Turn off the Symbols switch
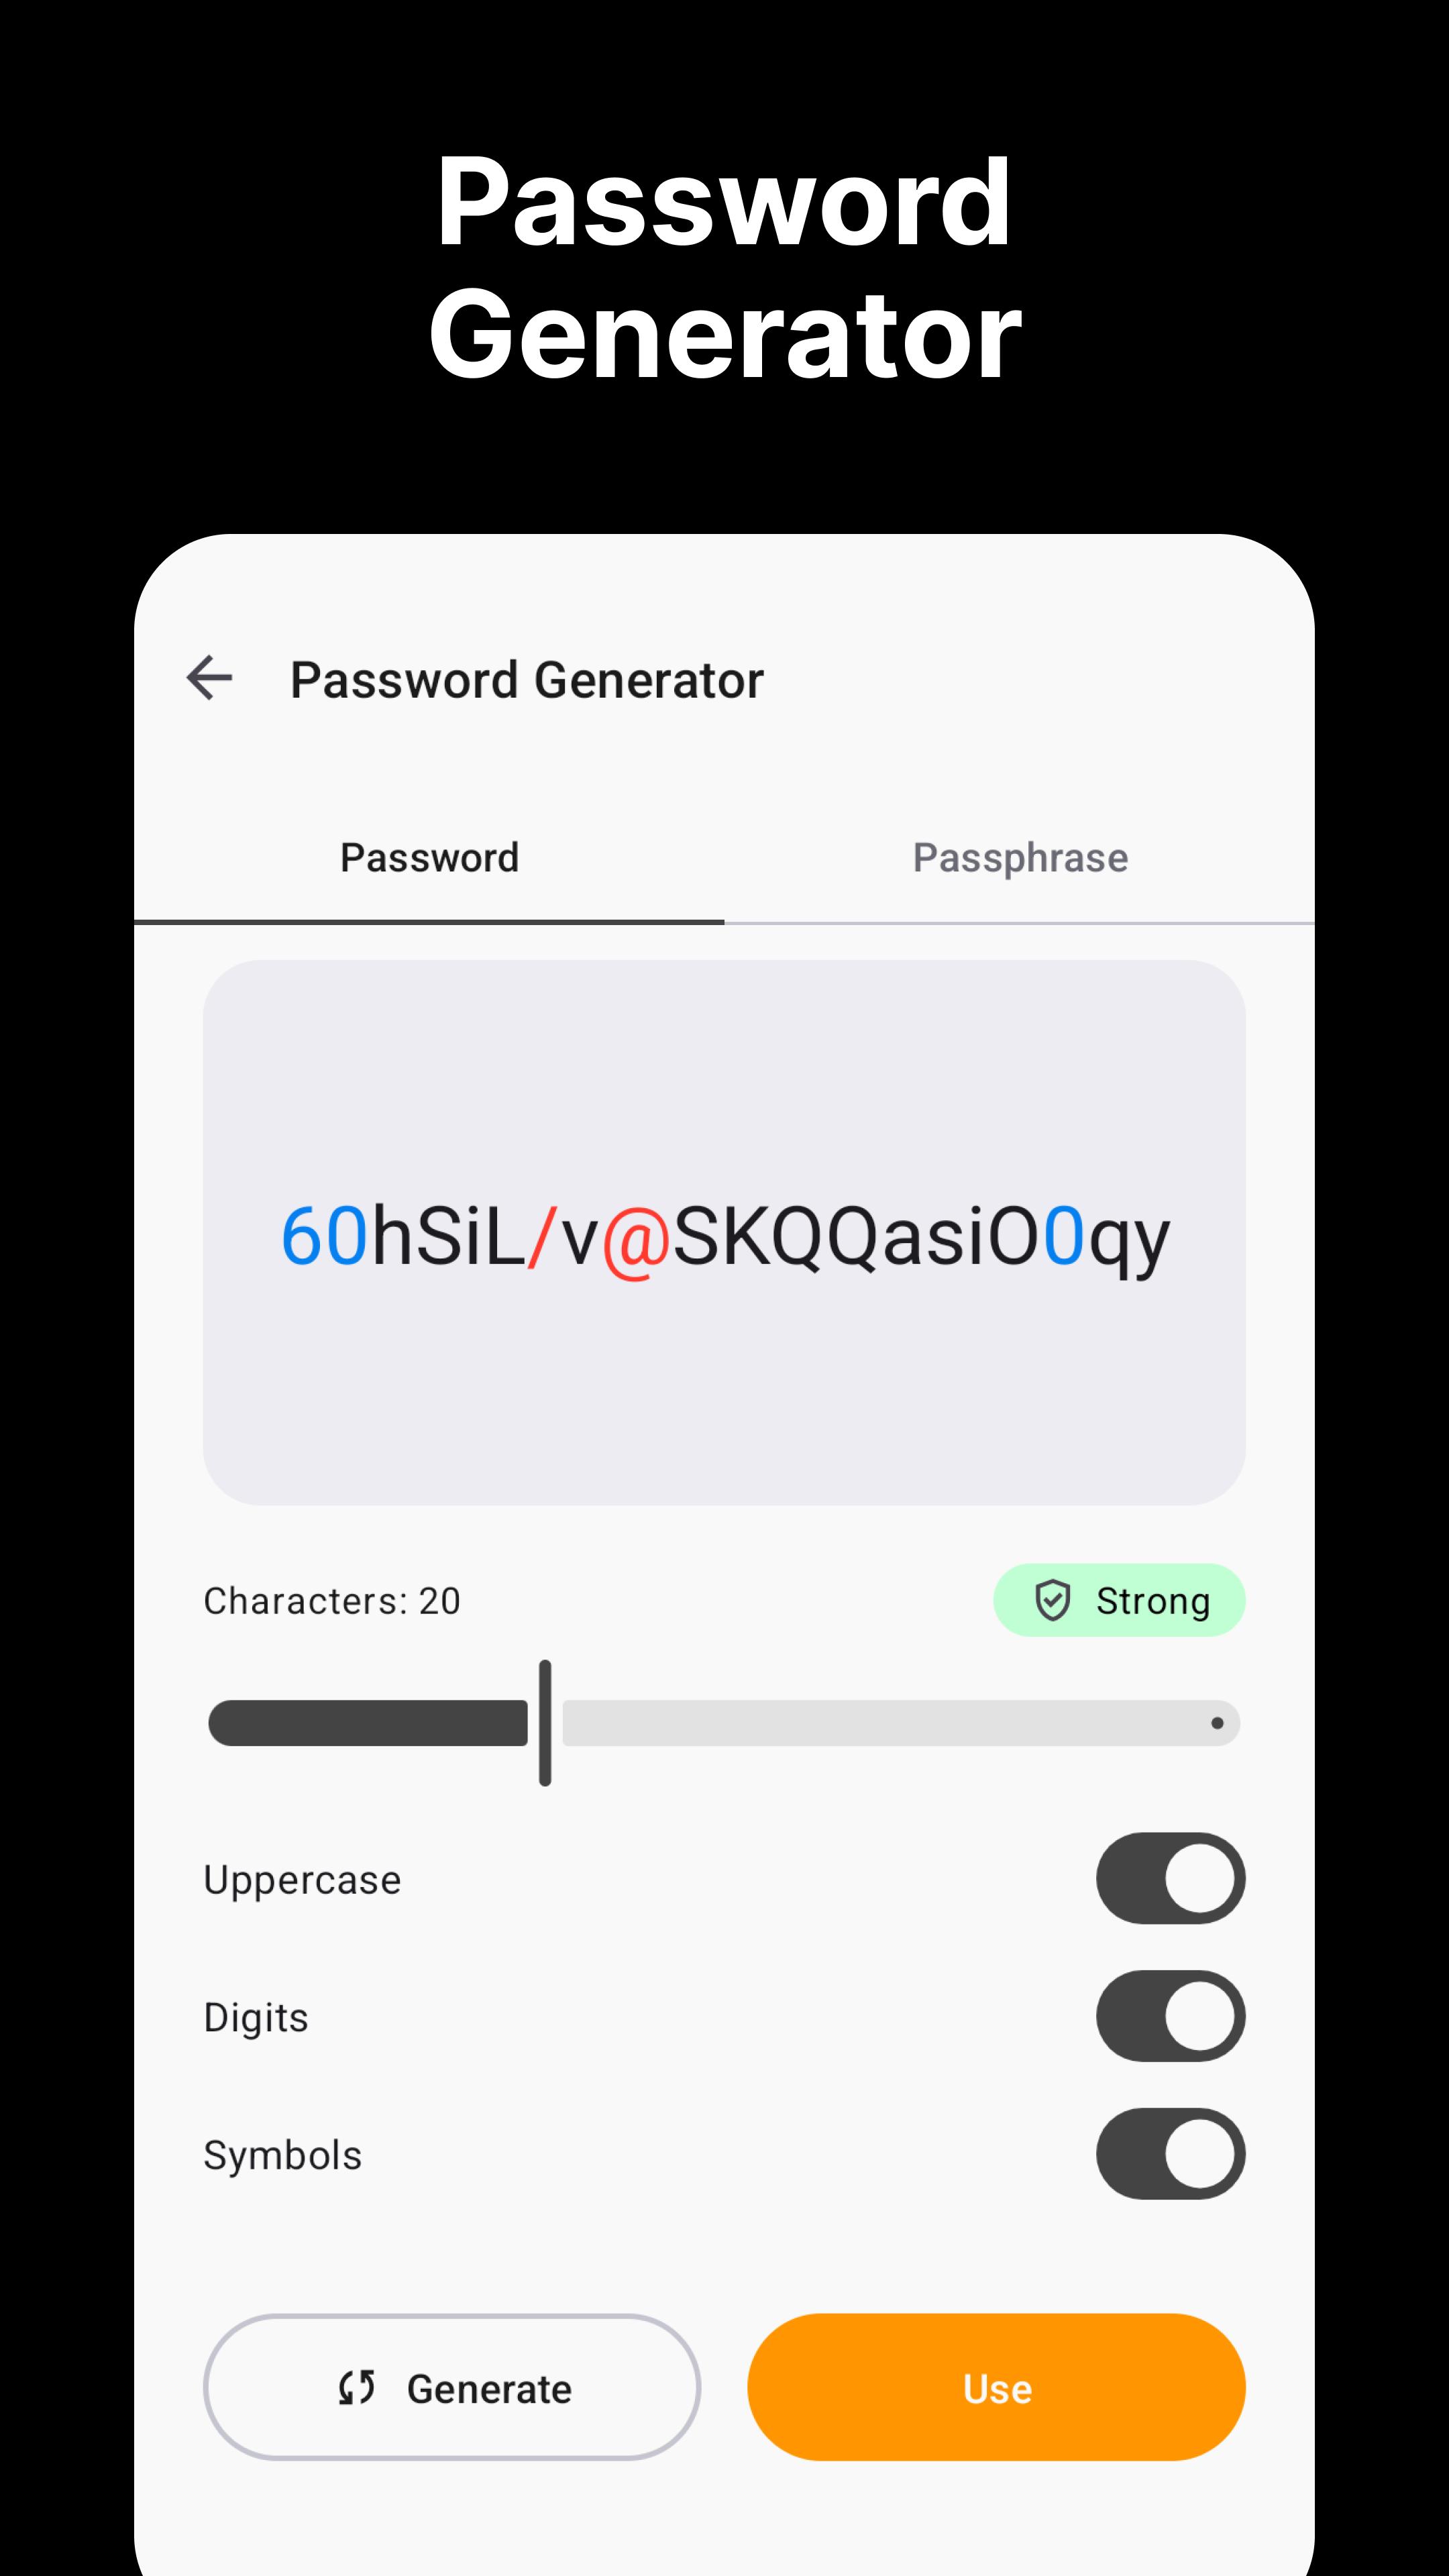This screenshot has height=2576, width=1449. coord(1170,2154)
